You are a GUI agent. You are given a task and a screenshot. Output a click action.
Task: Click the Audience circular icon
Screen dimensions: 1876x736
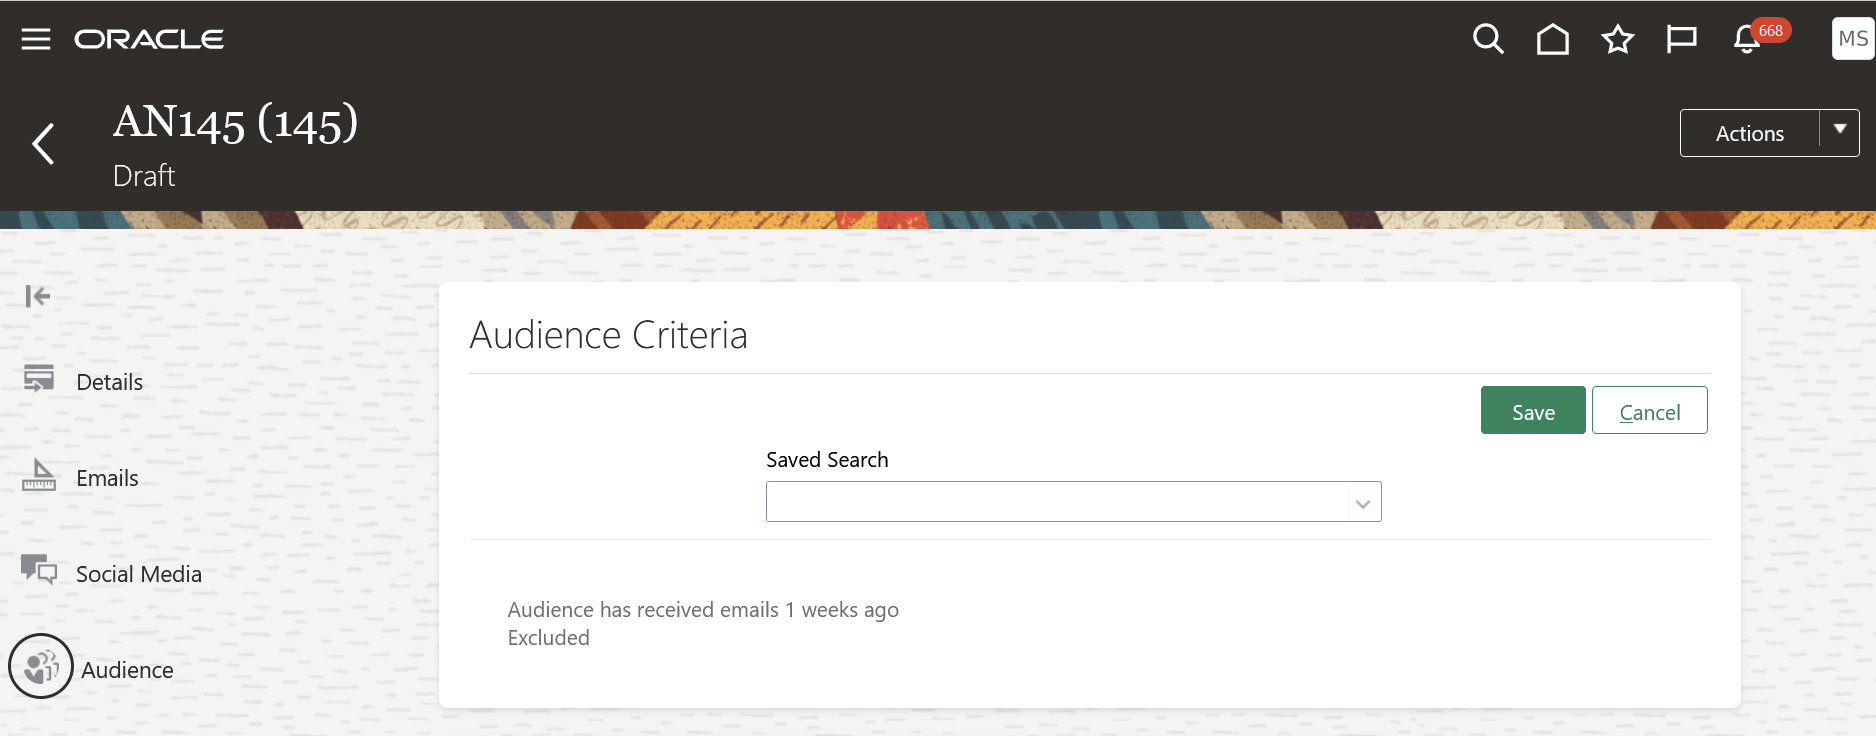41,666
